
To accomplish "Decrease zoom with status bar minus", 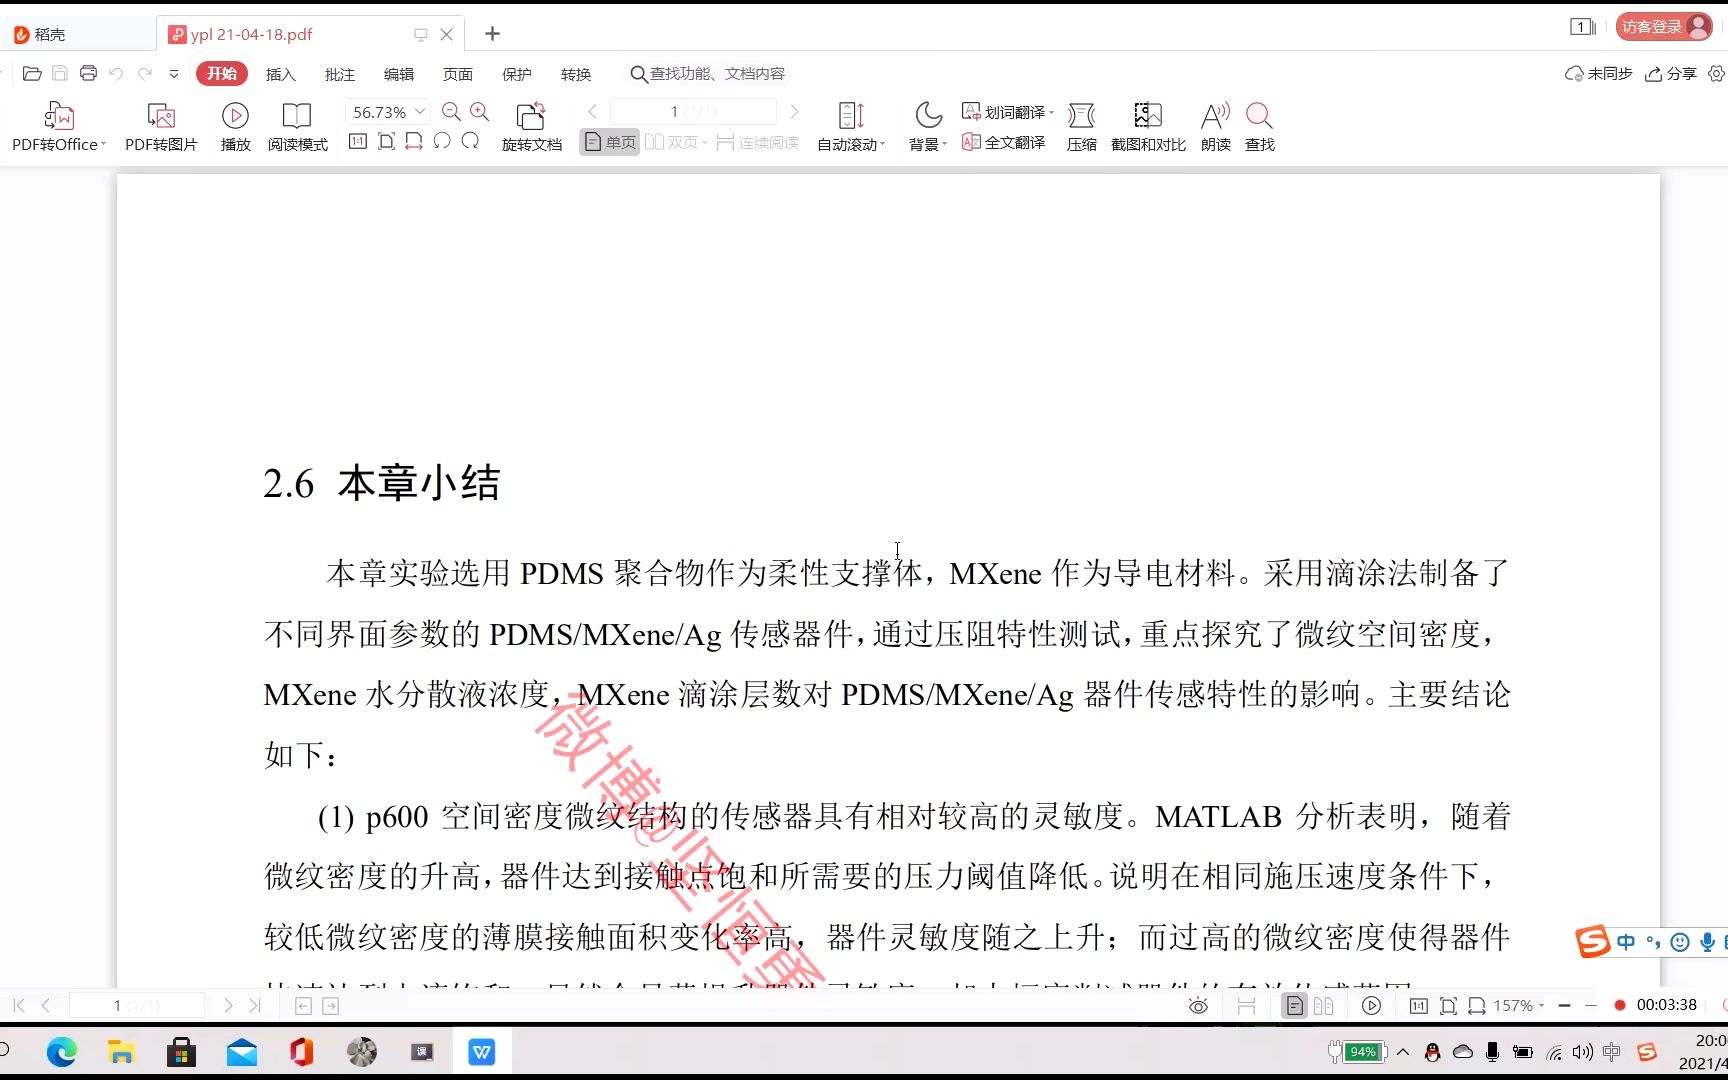I will point(1565,1006).
